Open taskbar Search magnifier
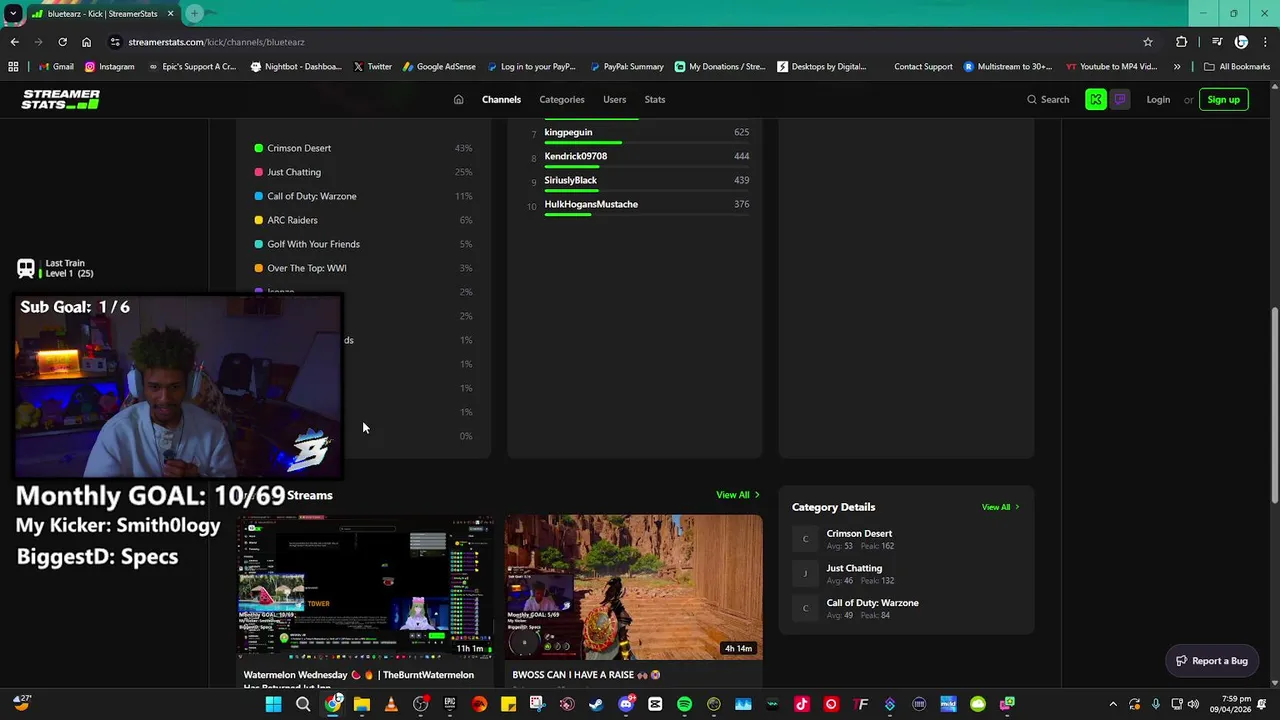The image size is (1280, 720). click(303, 704)
